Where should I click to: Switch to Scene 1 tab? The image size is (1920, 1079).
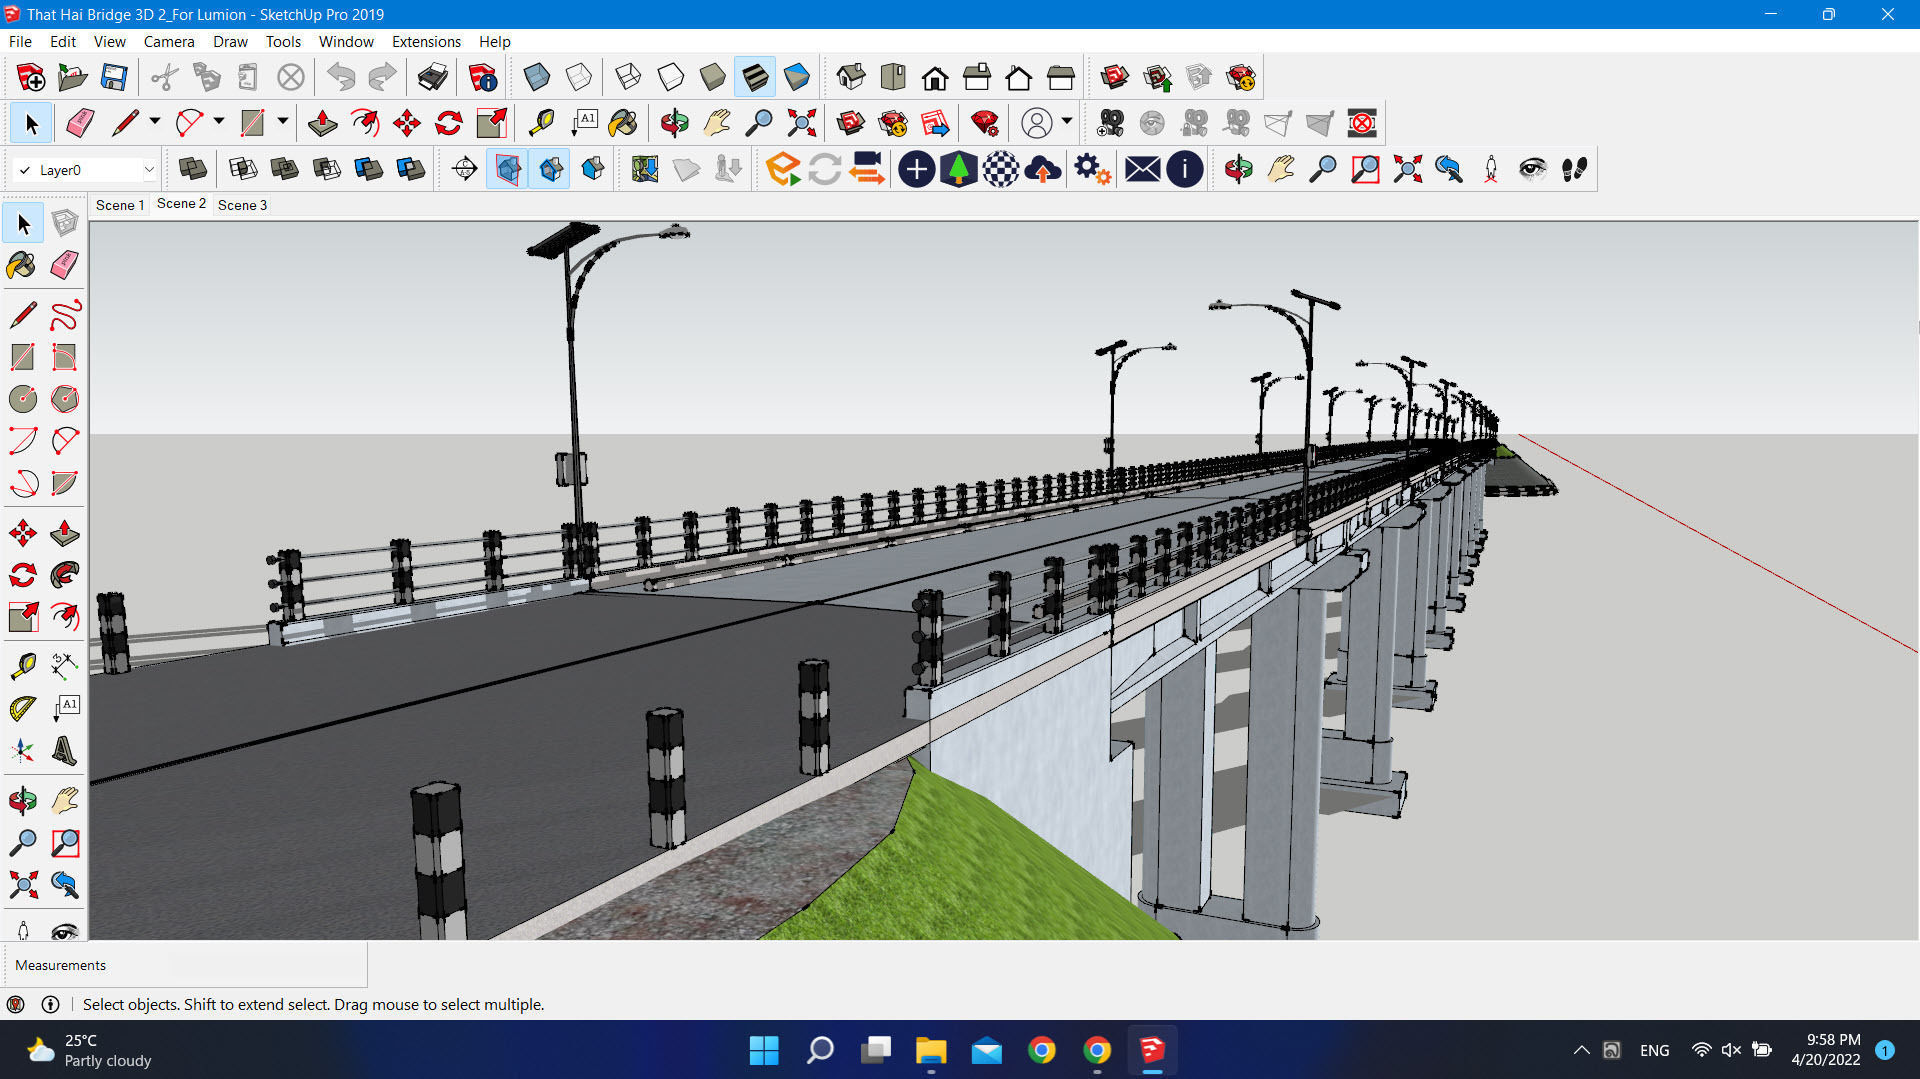120,205
